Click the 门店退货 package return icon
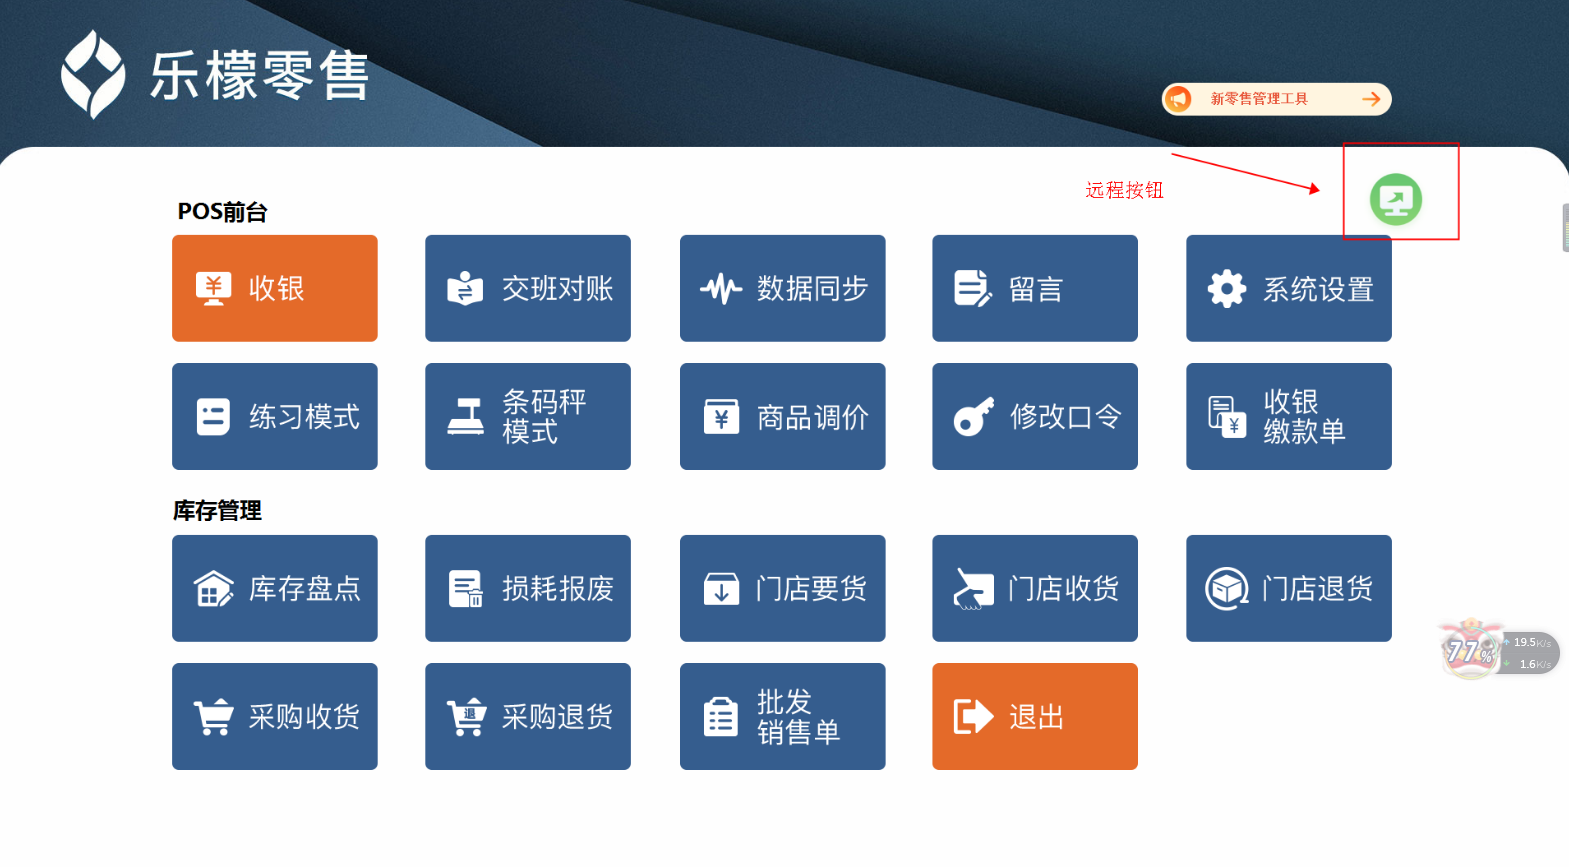 coord(1227,589)
